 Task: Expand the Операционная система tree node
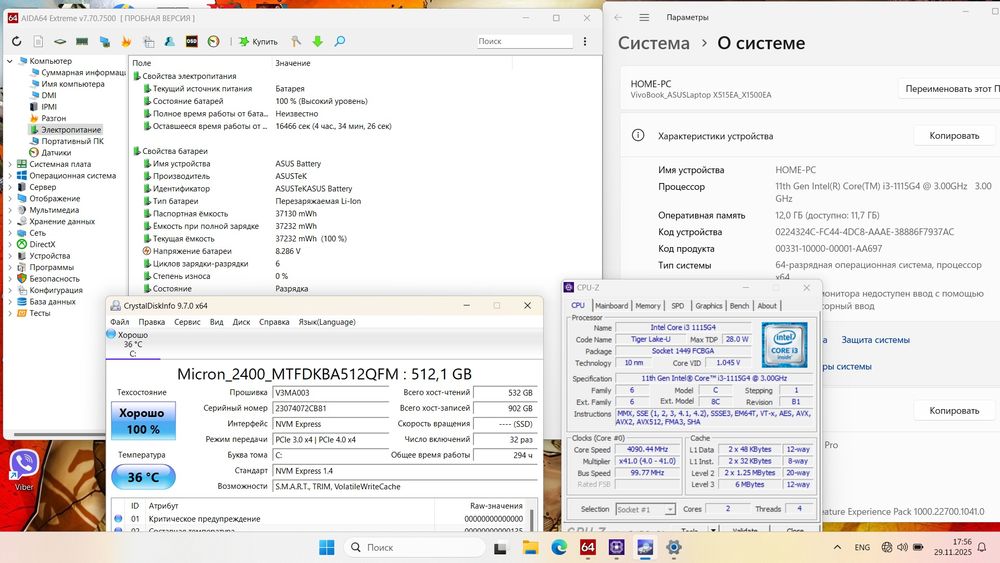tap(10, 175)
